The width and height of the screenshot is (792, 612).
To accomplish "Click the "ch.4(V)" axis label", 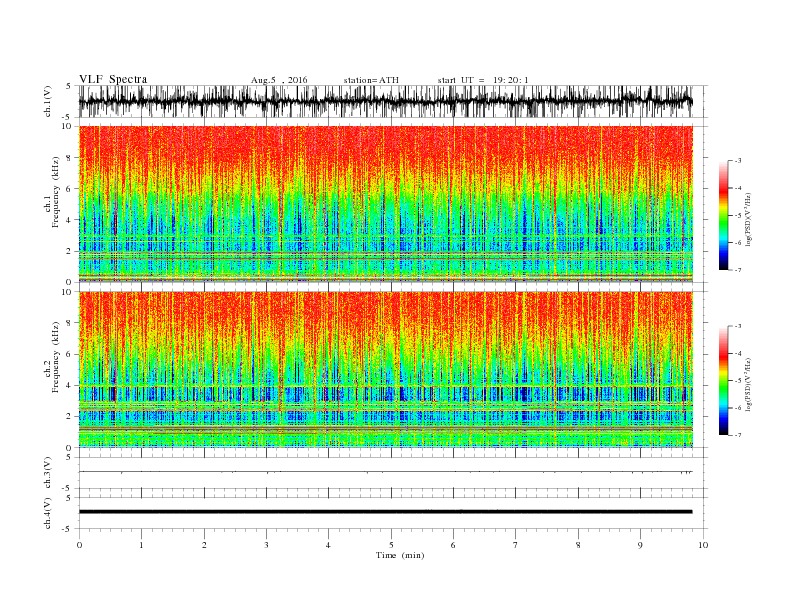I will click(48, 513).
